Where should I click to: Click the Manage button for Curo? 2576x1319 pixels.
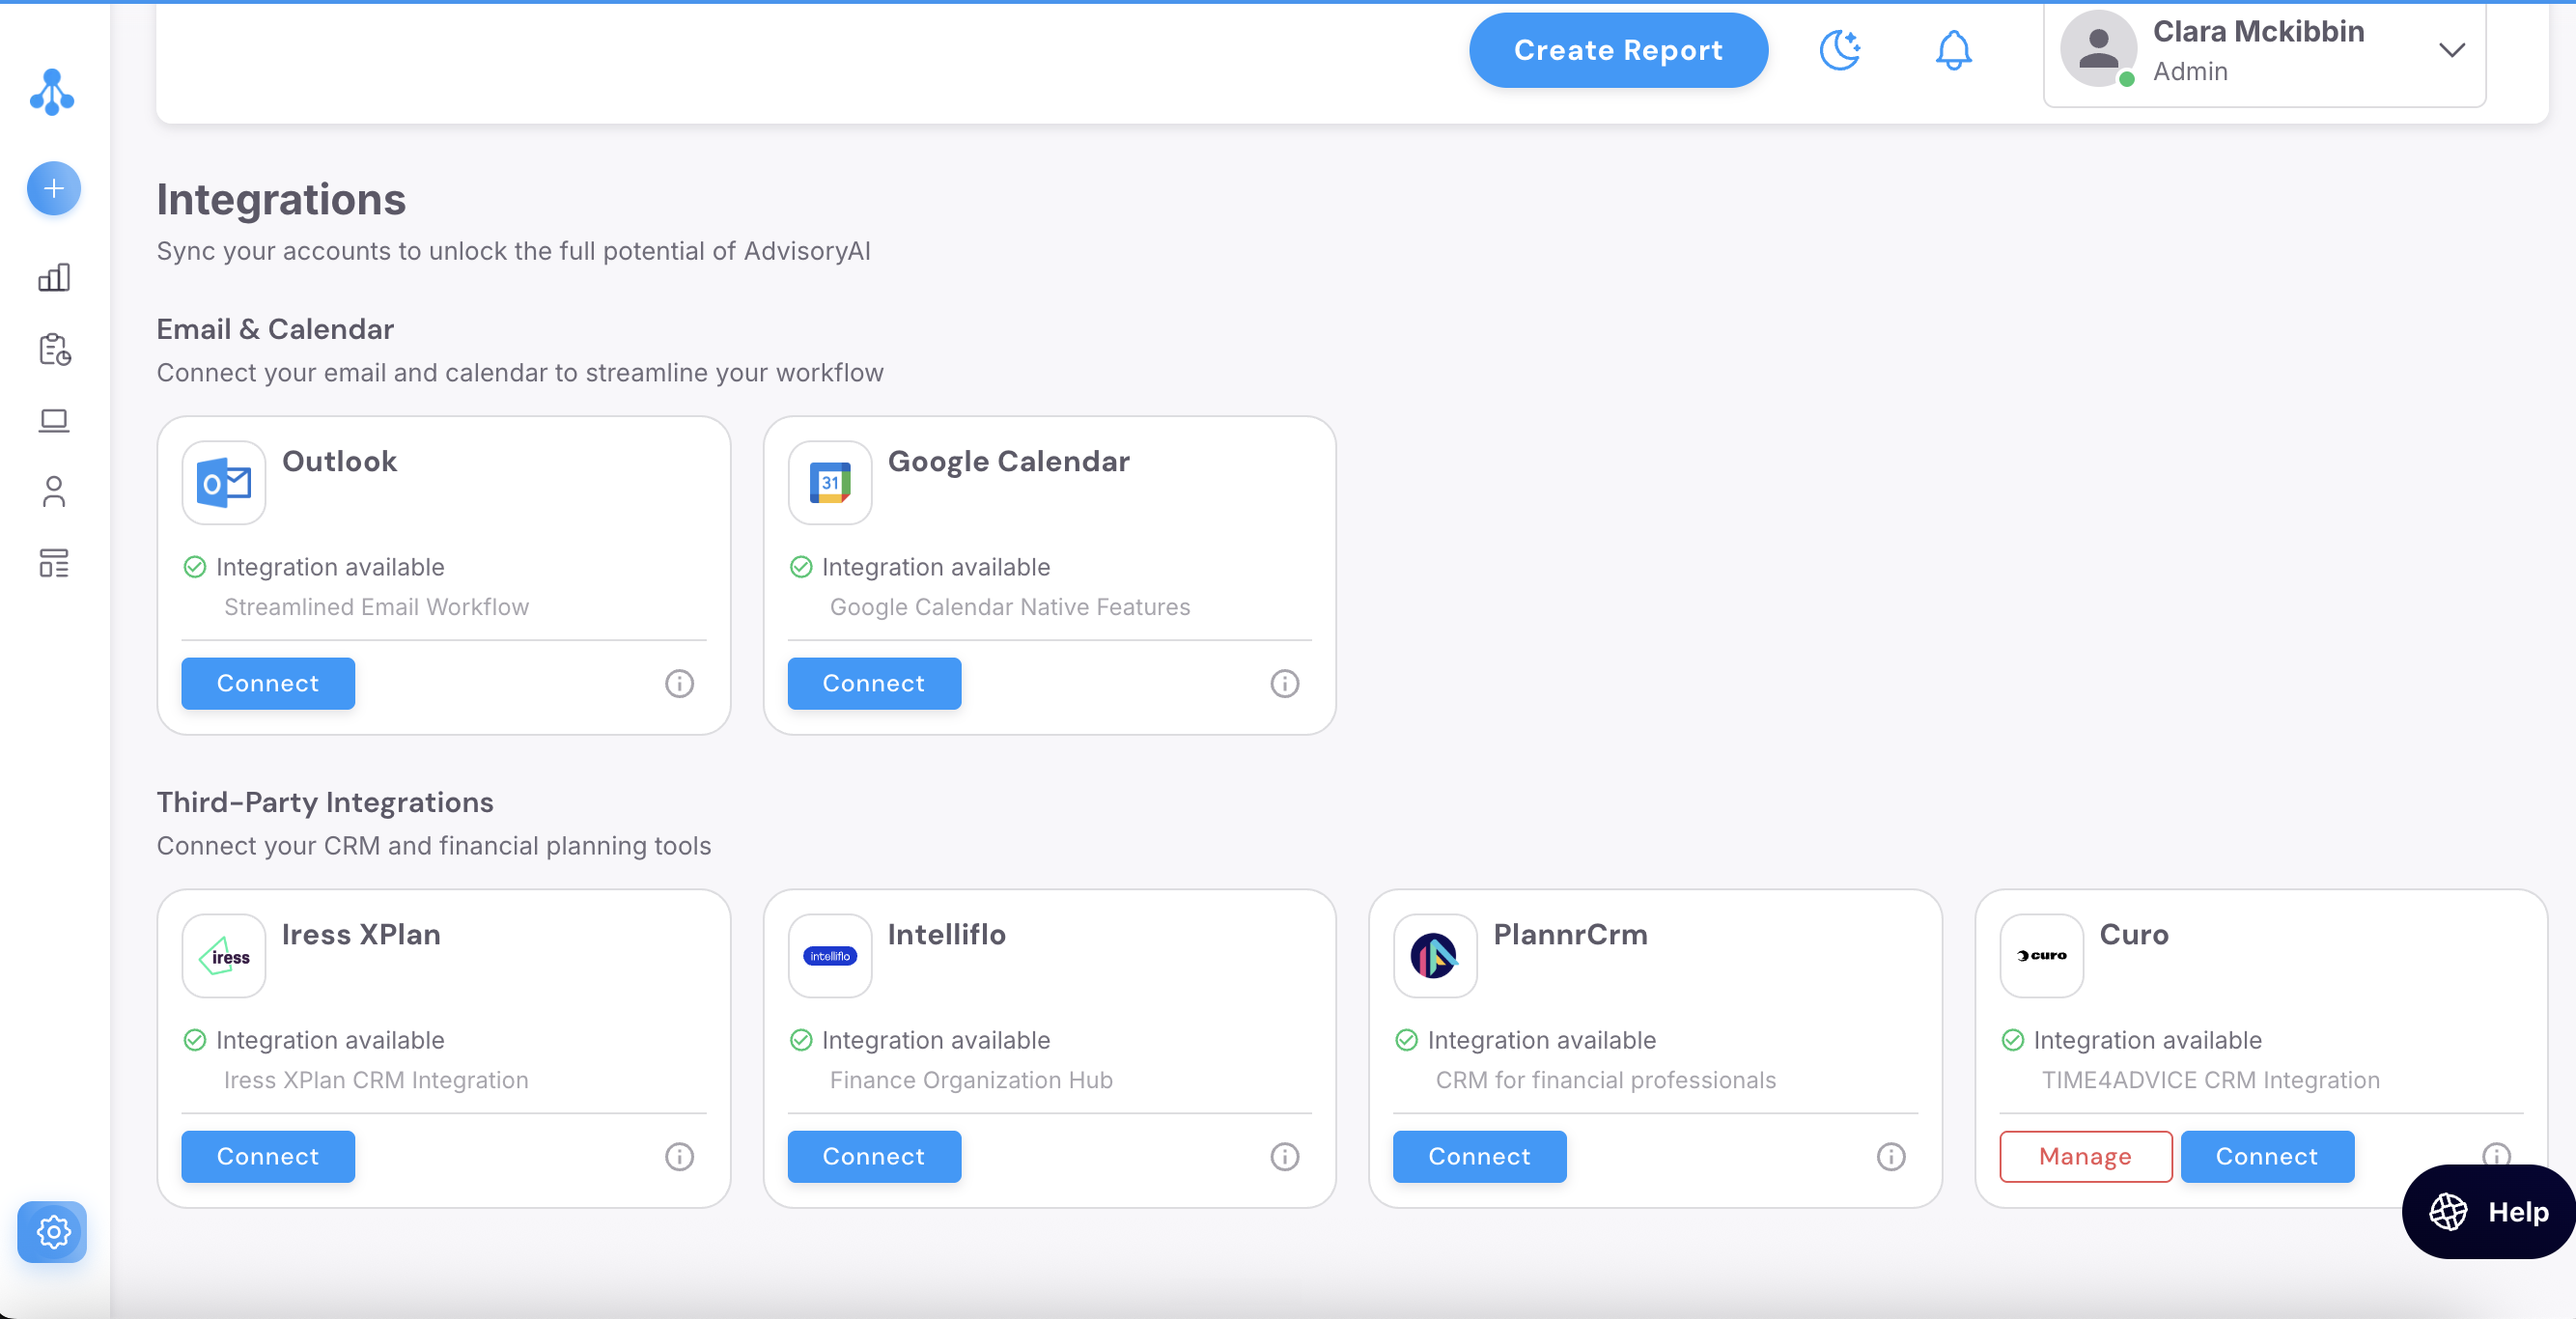(2086, 1156)
